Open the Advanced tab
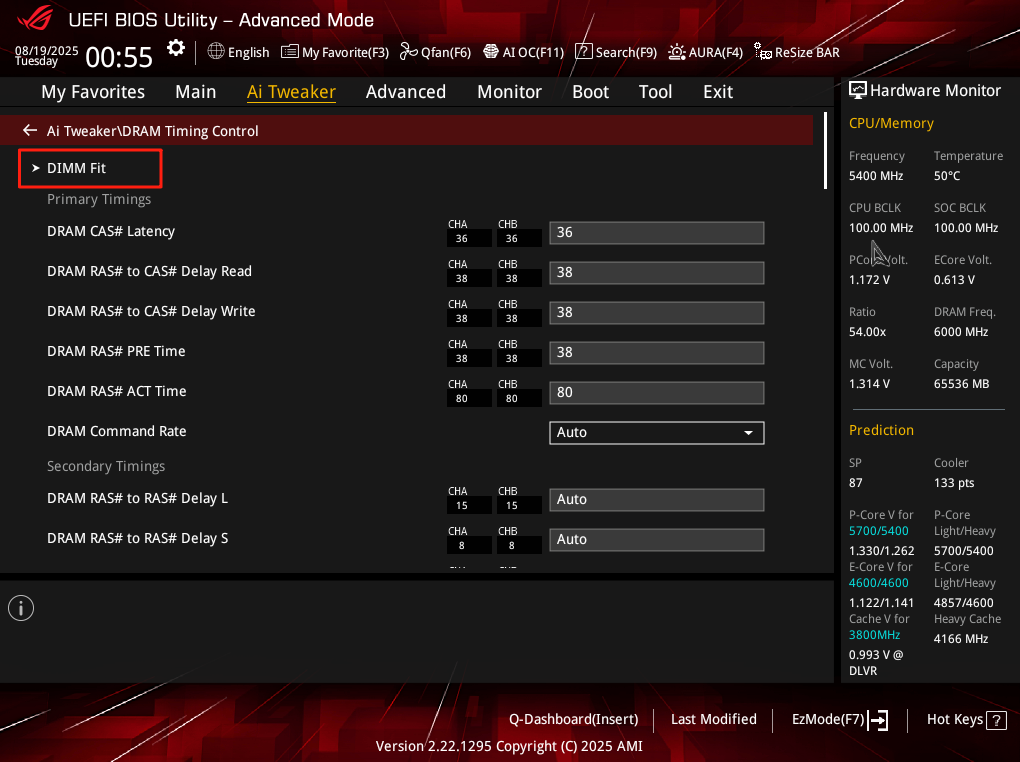Viewport: 1020px width, 762px height. tap(406, 92)
